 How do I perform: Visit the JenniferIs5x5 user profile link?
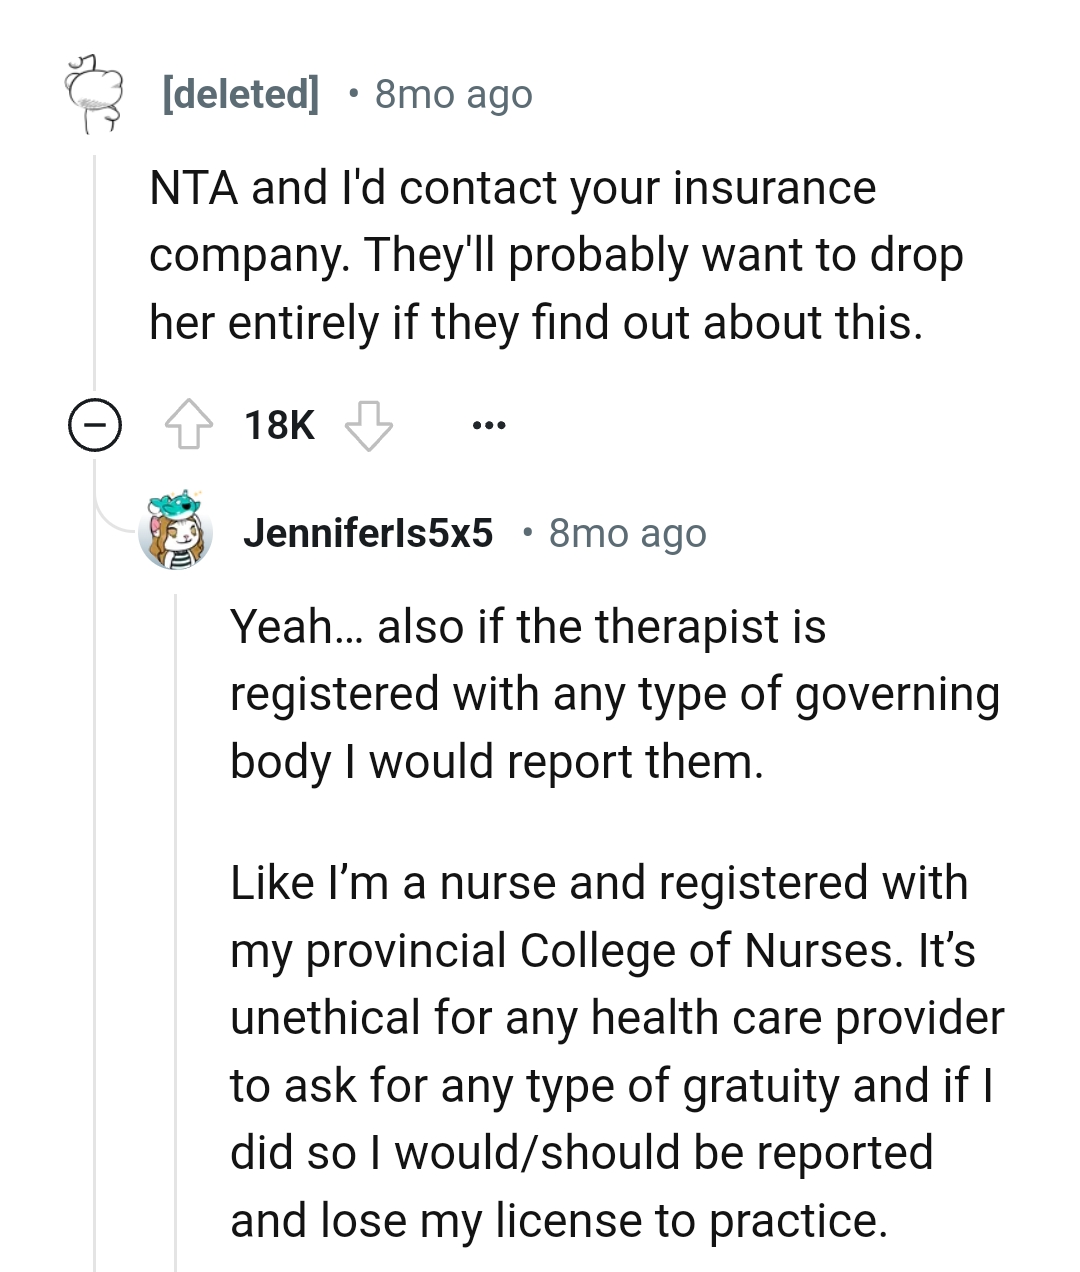coord(368,533)
